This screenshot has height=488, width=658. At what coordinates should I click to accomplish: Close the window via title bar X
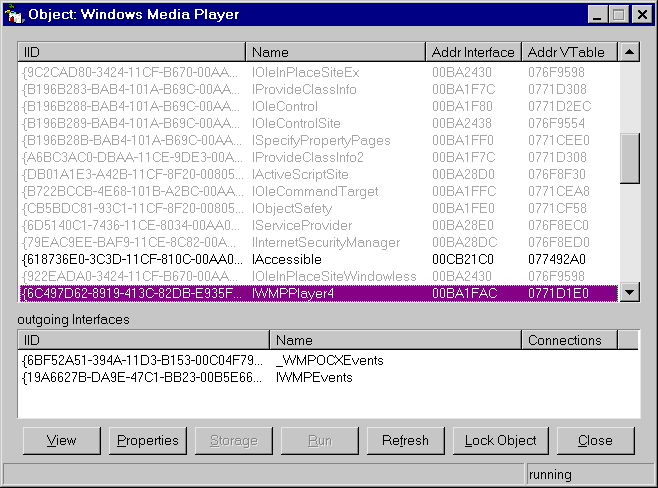pyautogui.click(x=642, y=15)
